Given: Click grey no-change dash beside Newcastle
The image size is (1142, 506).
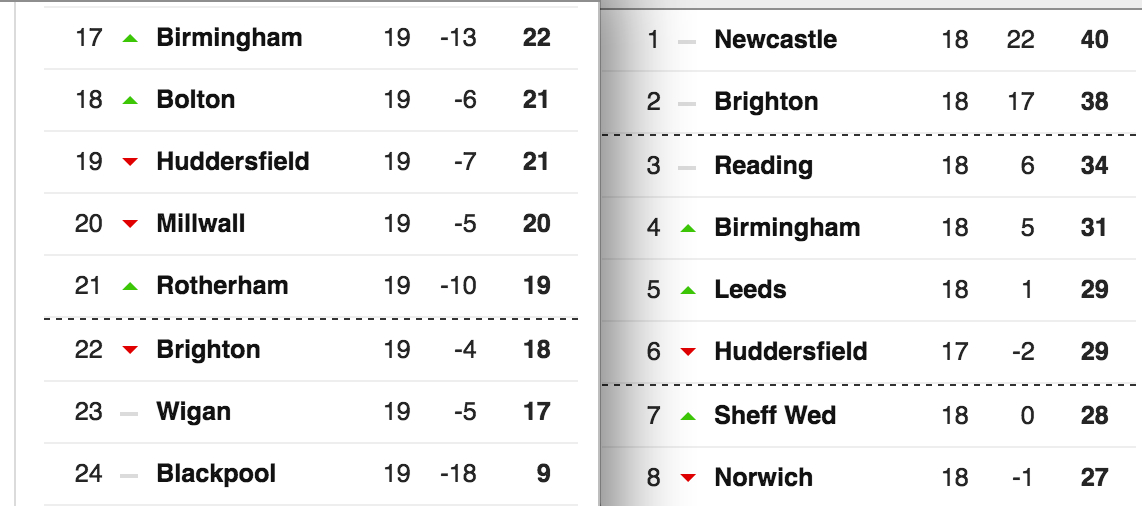Looking at the screenshot, I should 687,41.
